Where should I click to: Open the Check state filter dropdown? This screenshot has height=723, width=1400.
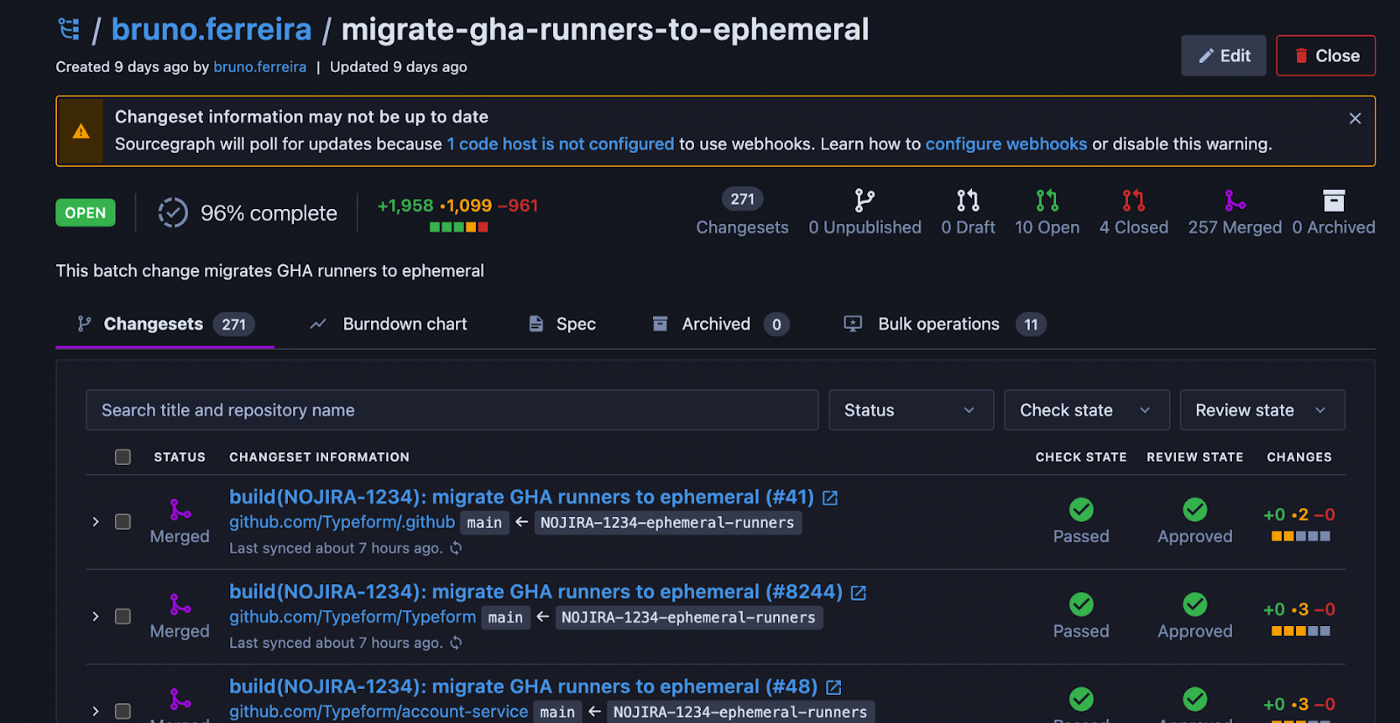point(1087,410)
